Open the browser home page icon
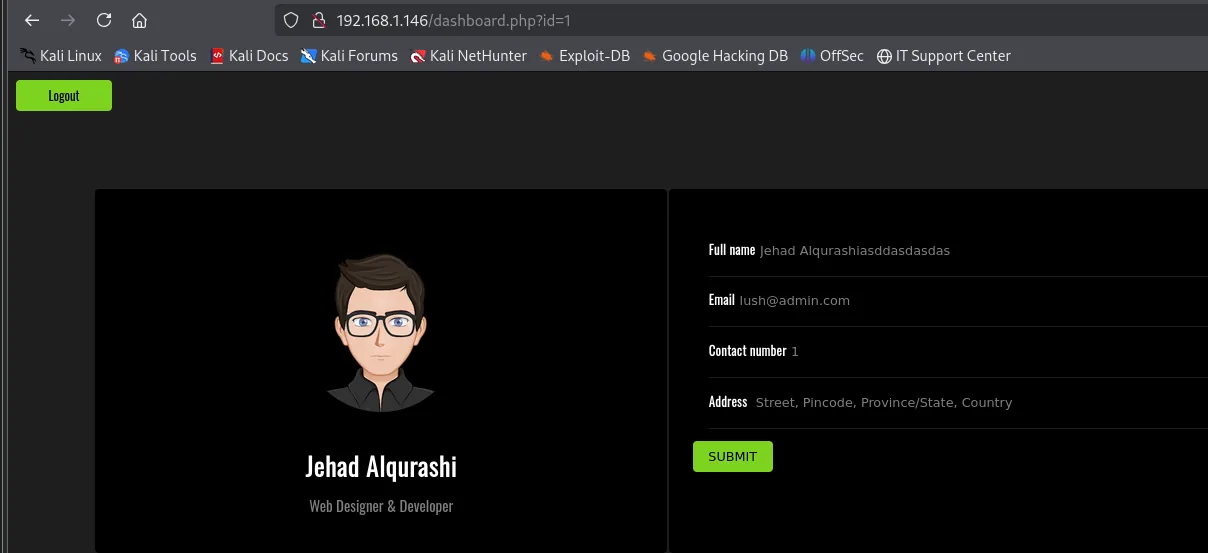 140,20
